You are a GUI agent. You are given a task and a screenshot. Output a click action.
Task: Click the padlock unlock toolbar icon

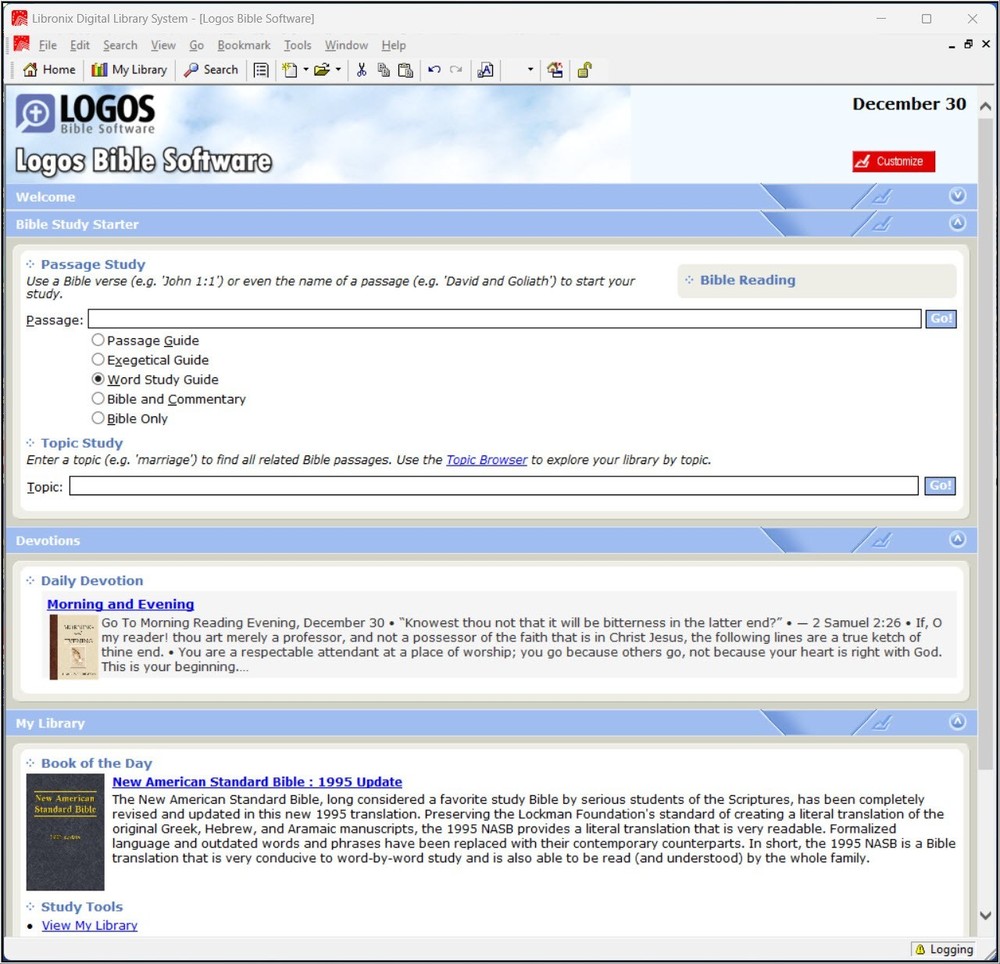(x=585, y=69)
